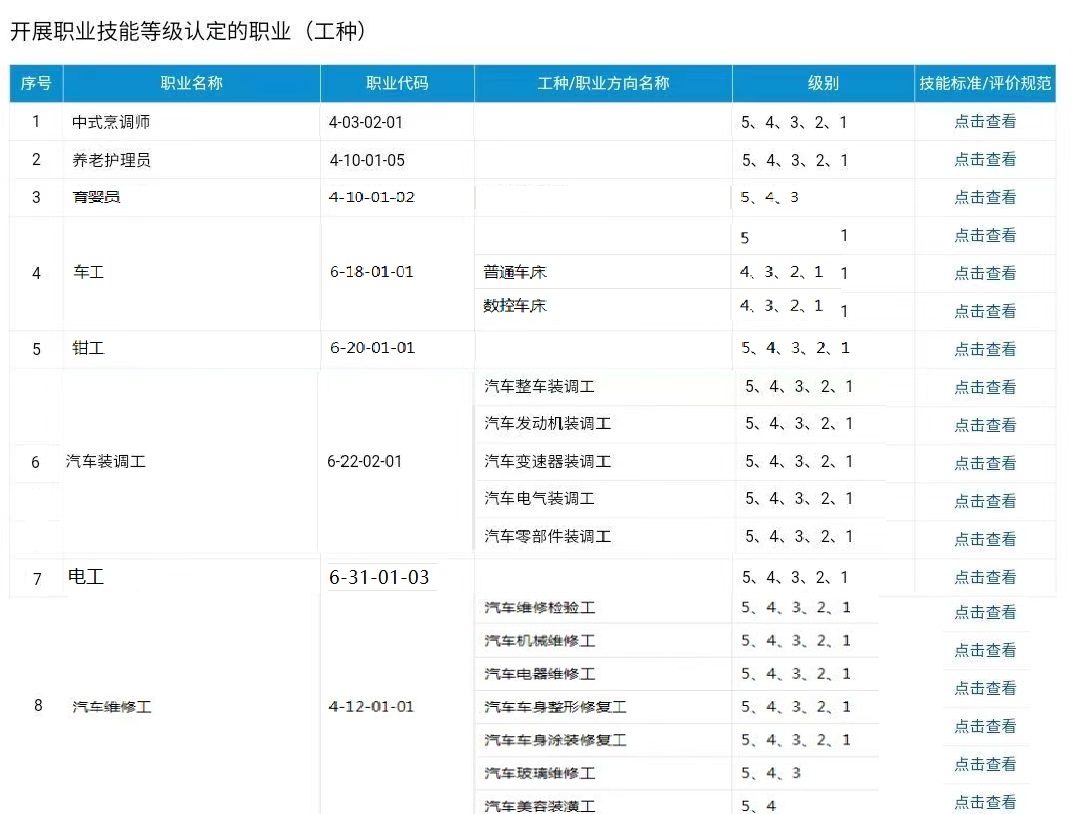This screenshot has height=814, width=1080.
Task: Open 点击查看 for 钳工 row
Action: click(986, 349)
